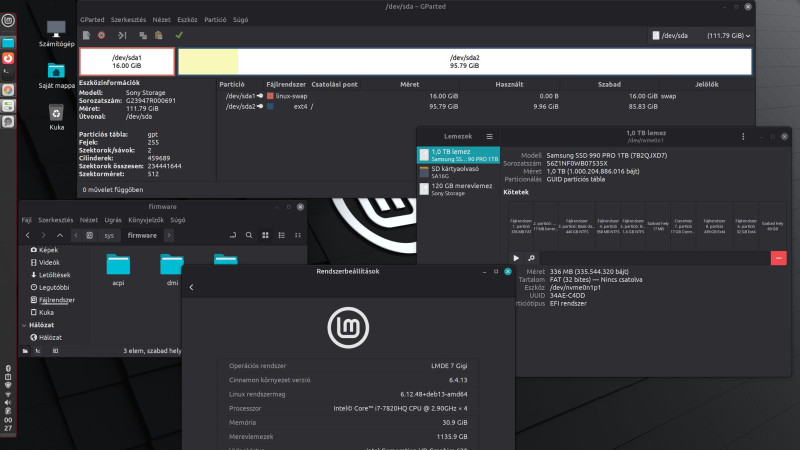Select the 120 GB merevlemez Sony Storage
The image size is (800, 450).
[x=458, y=189]
